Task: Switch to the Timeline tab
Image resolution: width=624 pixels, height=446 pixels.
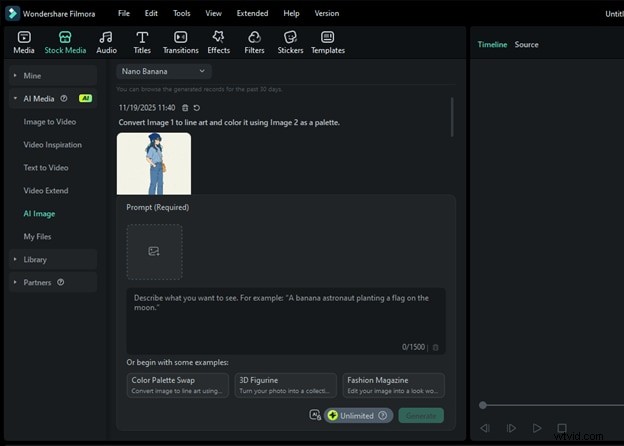Action: point(492,45)
